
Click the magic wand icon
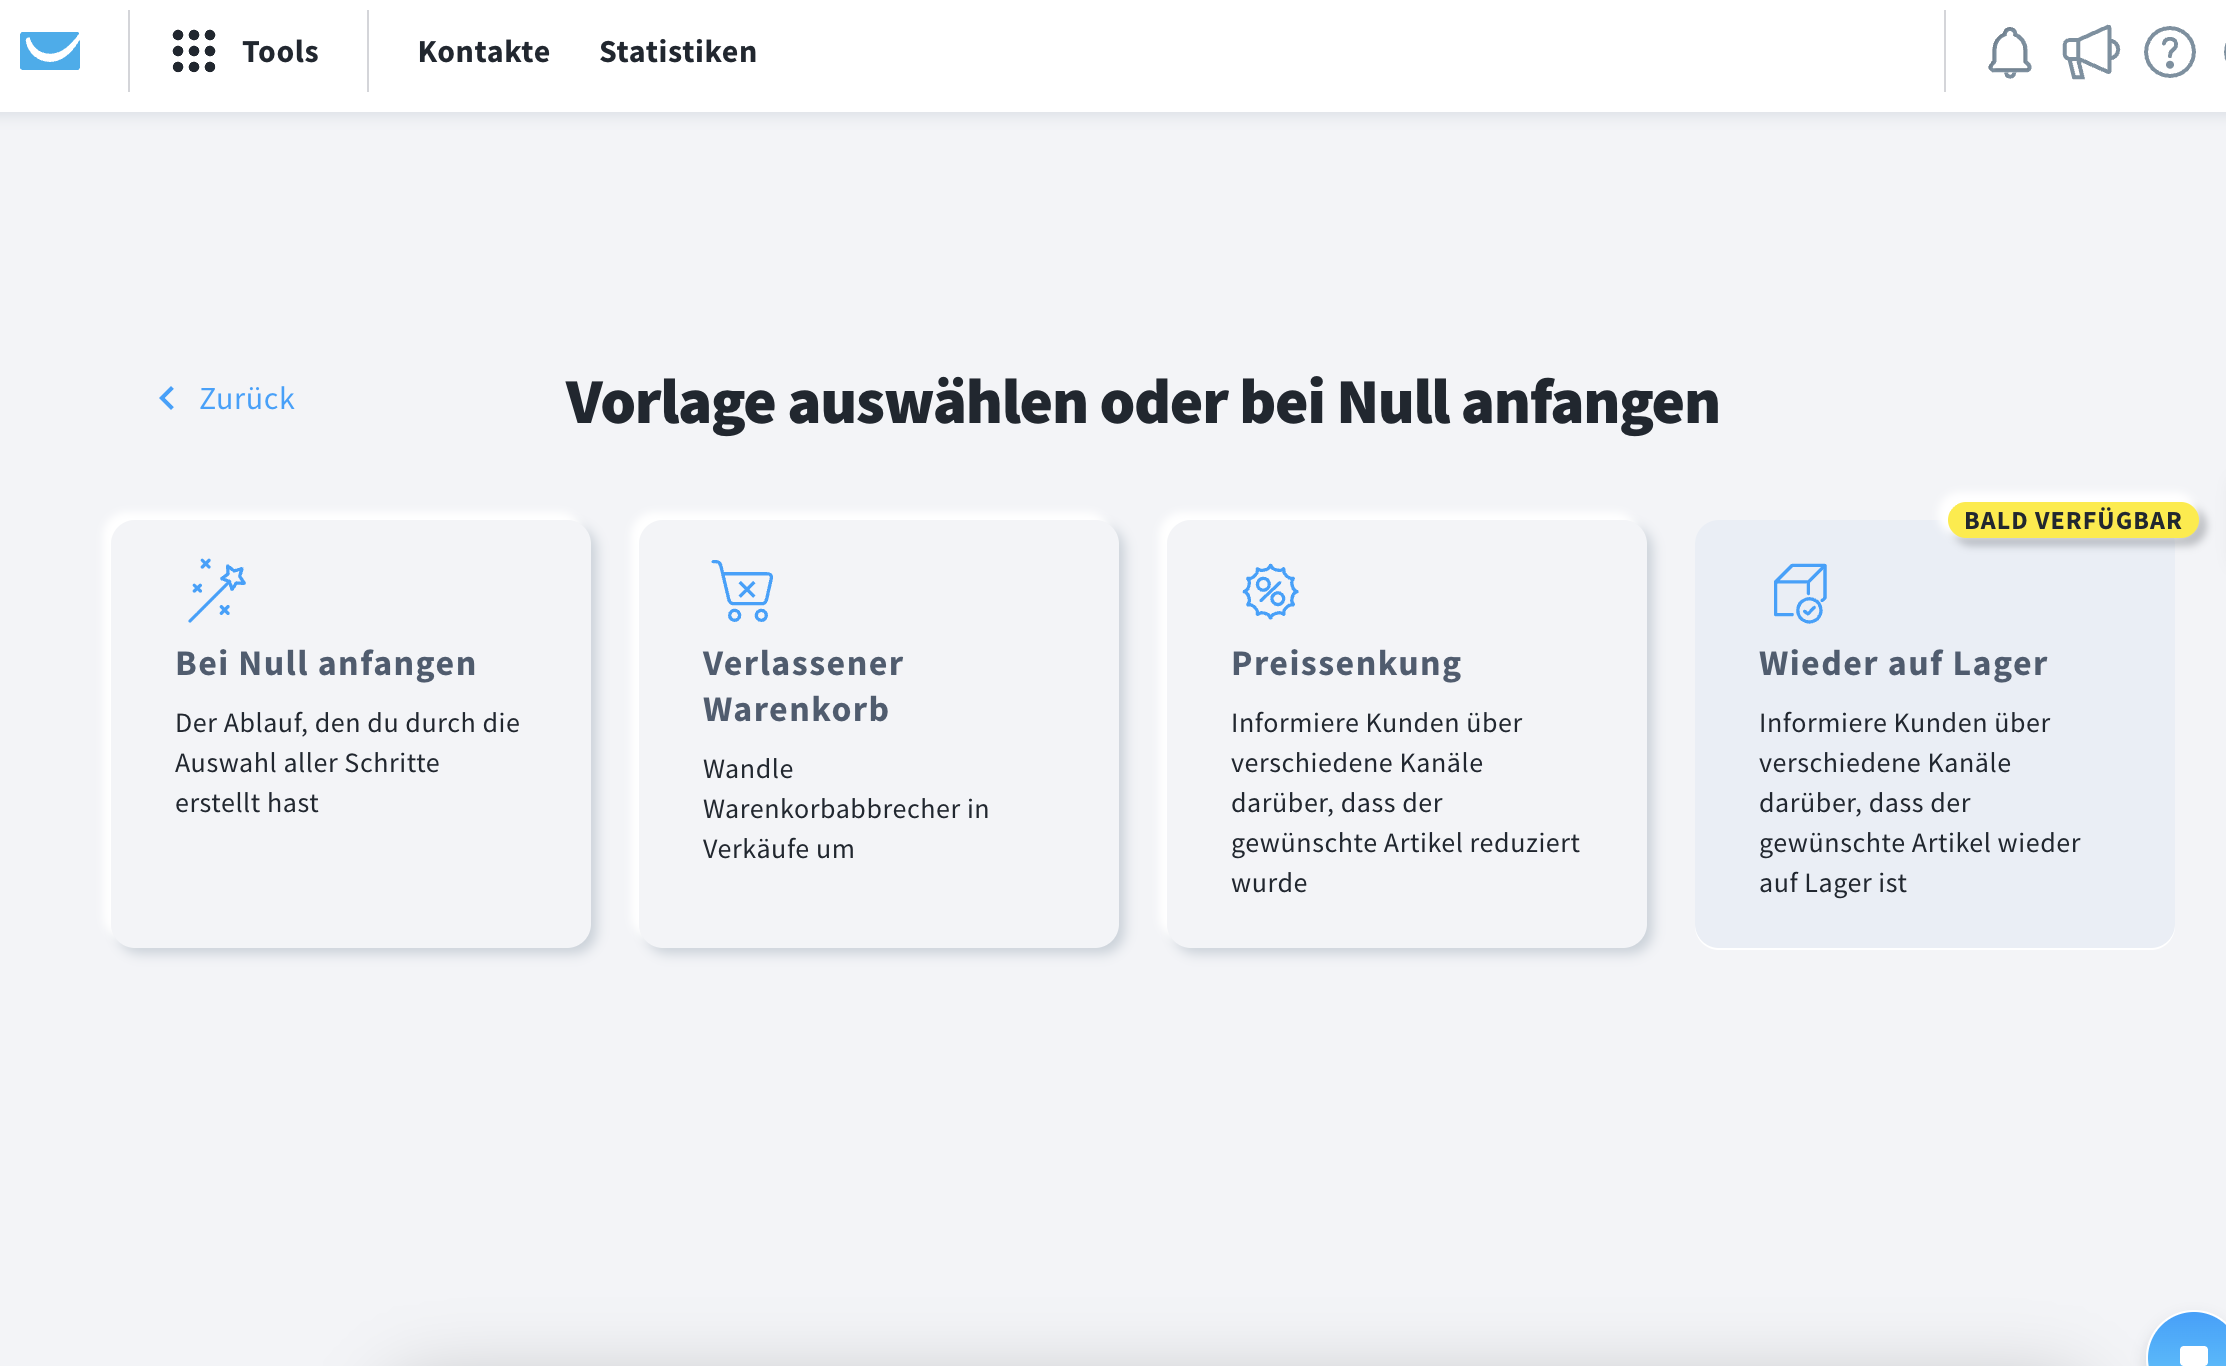217,590
